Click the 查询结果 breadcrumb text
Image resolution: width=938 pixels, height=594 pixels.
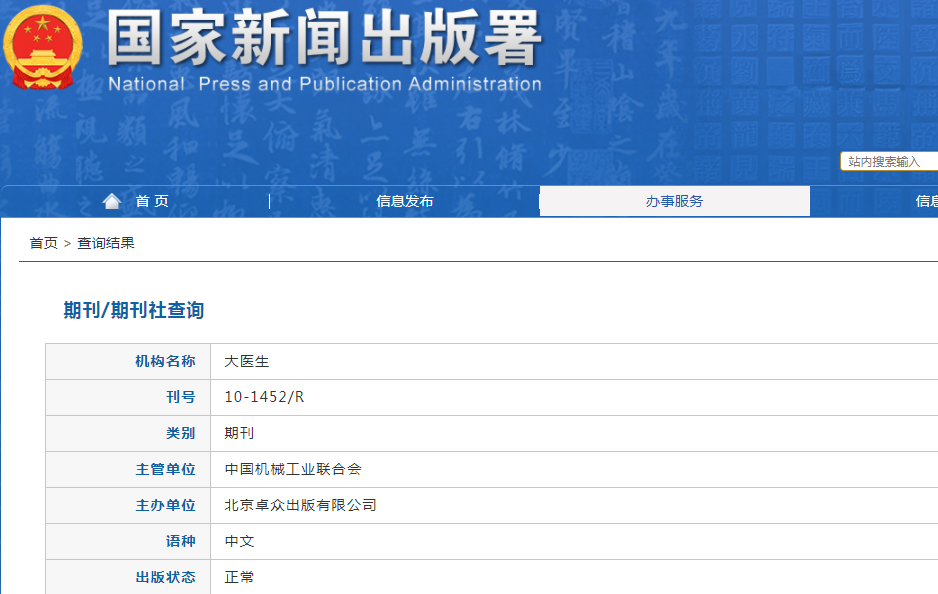point(106,243)
